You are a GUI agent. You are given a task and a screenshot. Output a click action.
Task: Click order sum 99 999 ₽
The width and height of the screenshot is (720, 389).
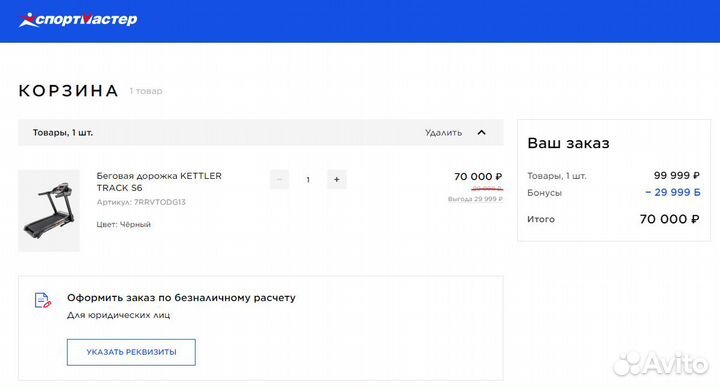click(676, 175)
